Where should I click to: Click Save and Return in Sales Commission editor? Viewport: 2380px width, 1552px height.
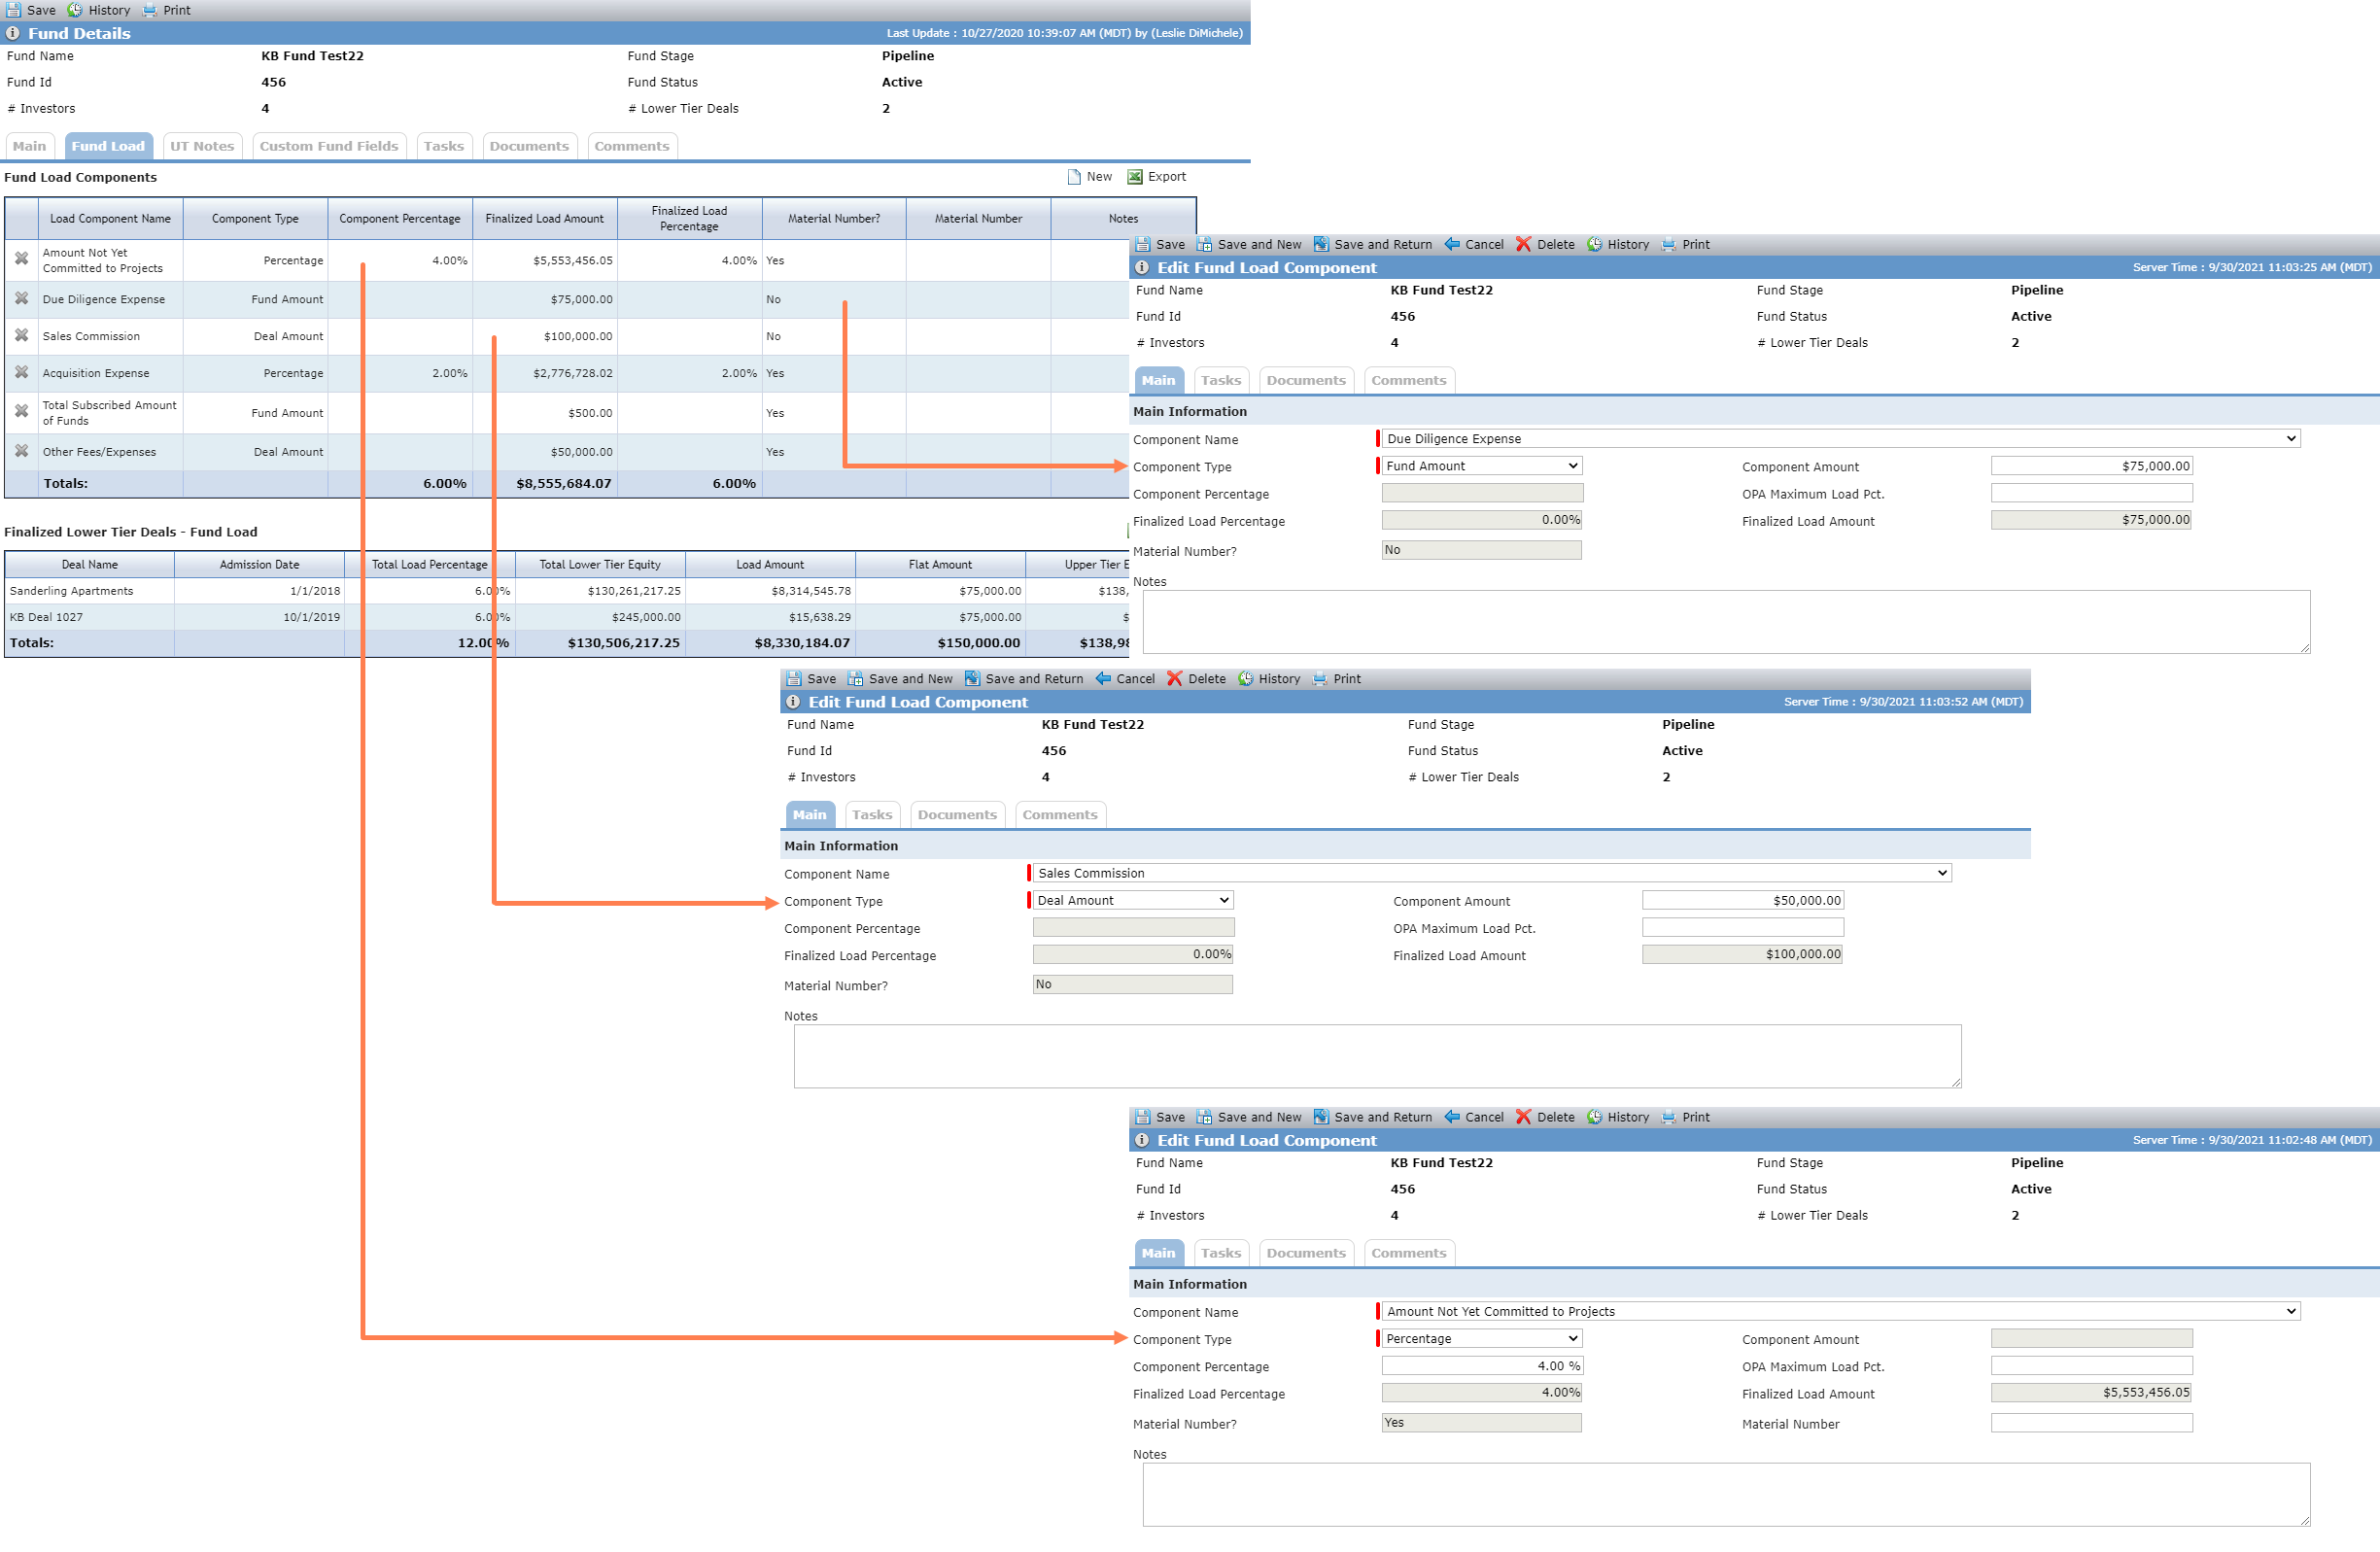tap(1023, 679)
